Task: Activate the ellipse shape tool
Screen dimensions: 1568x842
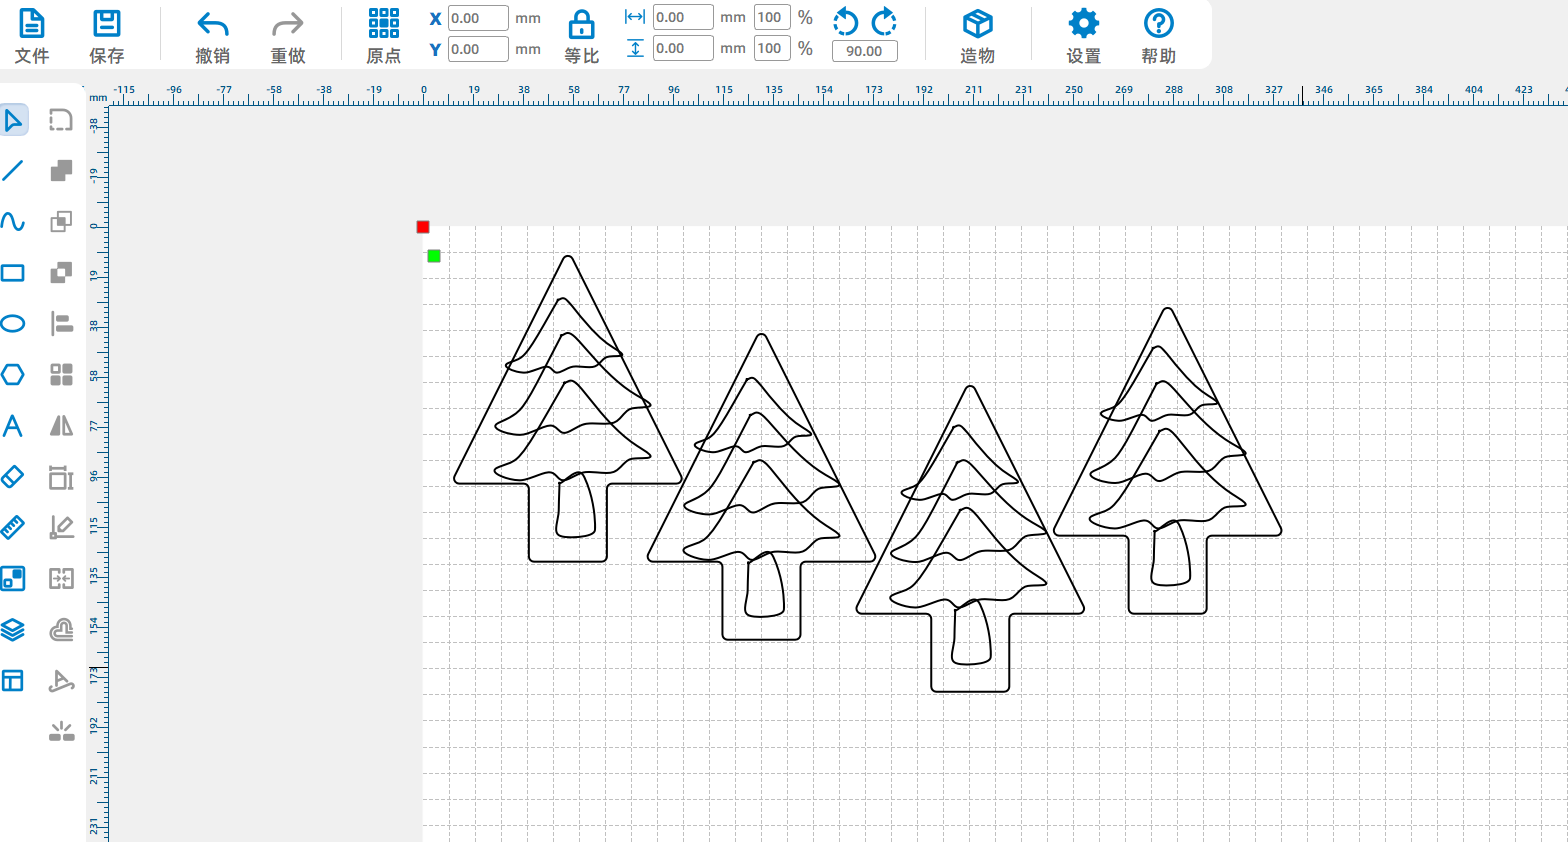Action: (13, 323)
